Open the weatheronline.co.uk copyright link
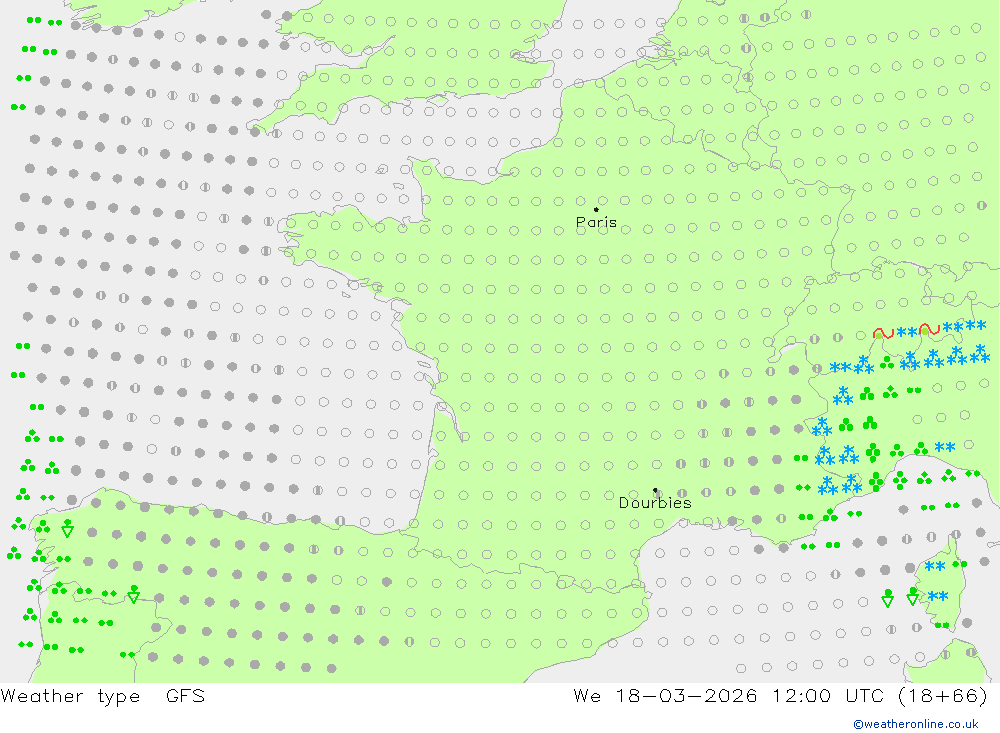Image resolution: width=1000 pixels, height=733 pixels. pos(916,724)
